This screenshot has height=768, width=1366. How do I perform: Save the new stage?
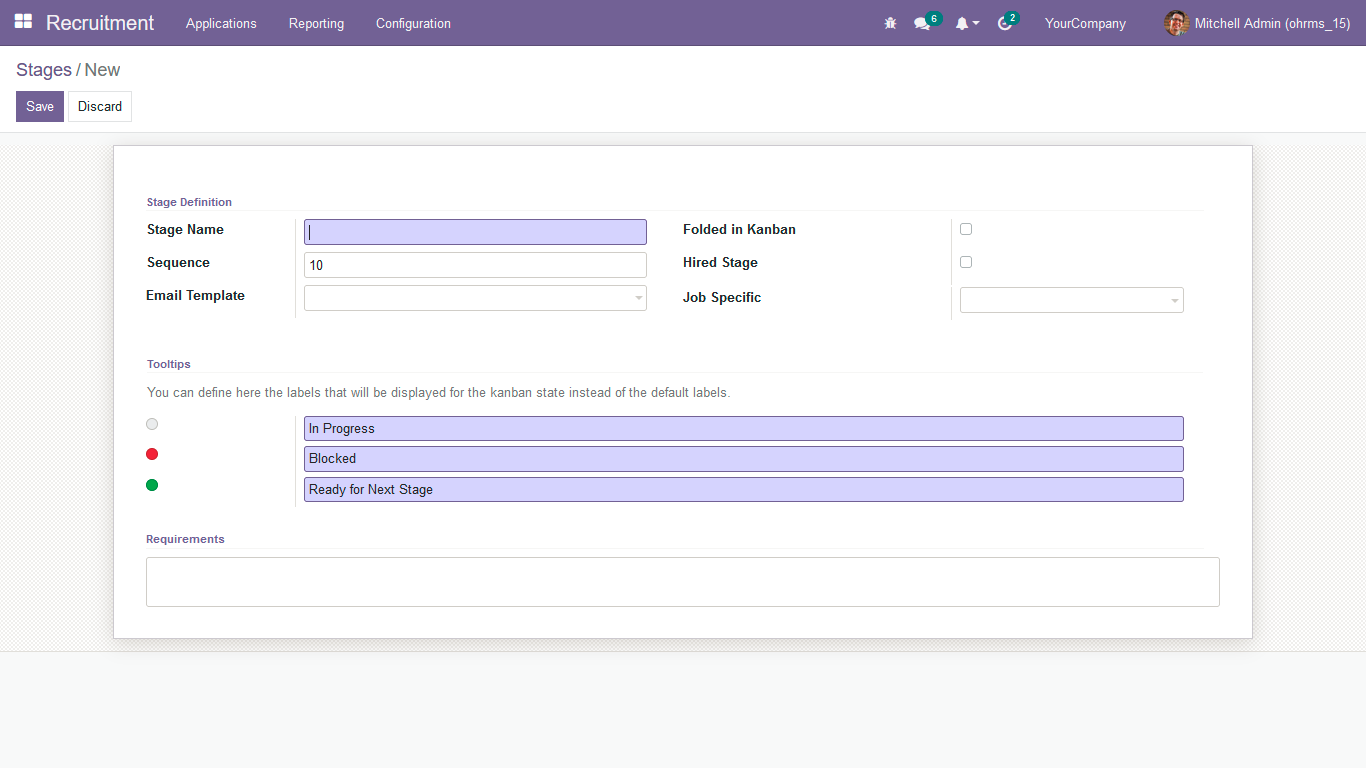(x=40, y=107)
